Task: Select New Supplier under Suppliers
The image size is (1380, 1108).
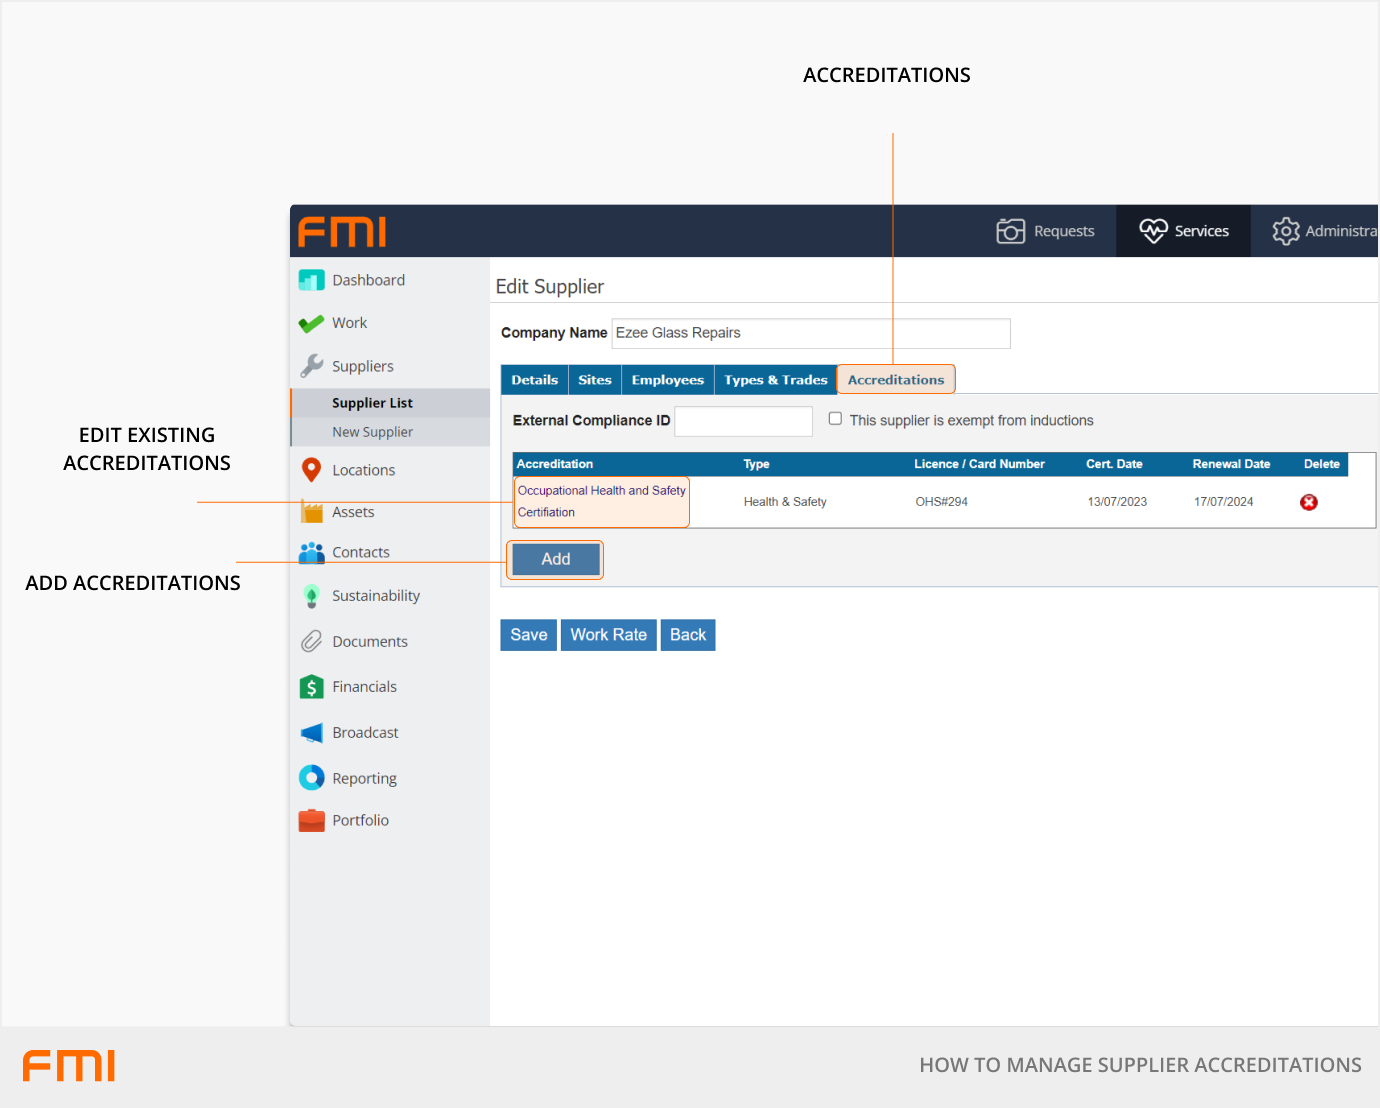Action: [372, 432]
